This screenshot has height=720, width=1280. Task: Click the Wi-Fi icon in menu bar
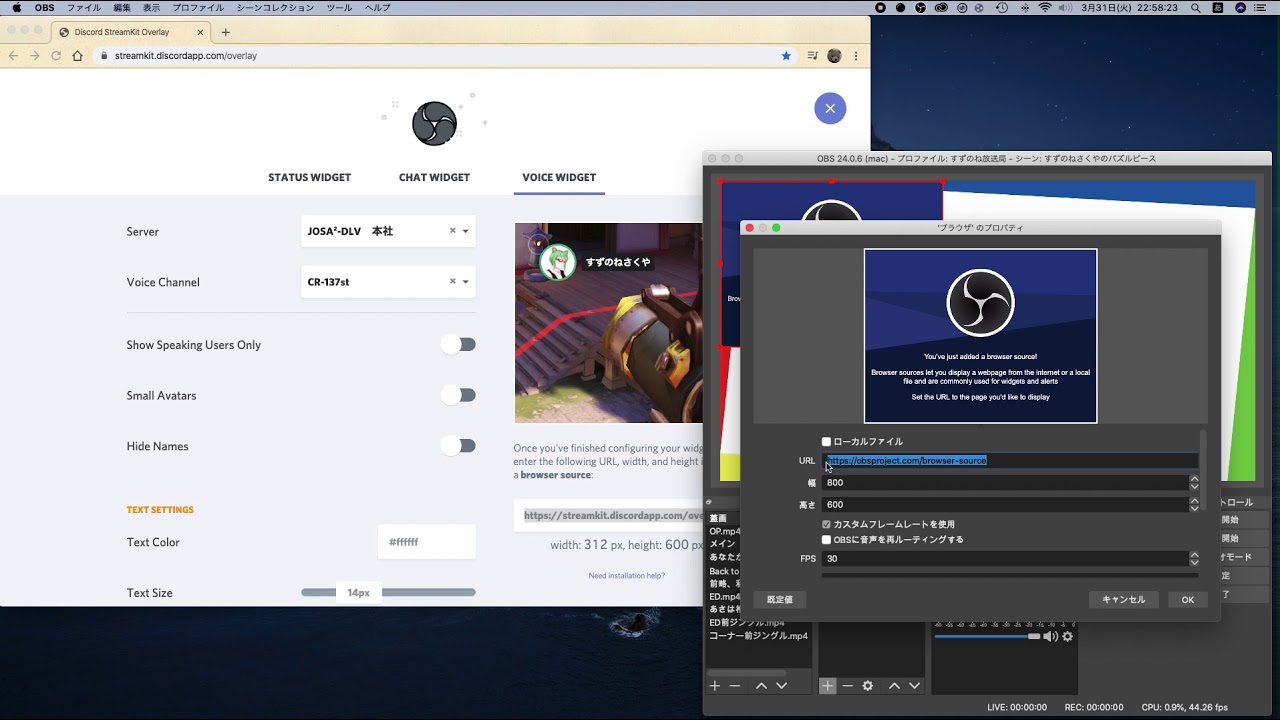1045,8
